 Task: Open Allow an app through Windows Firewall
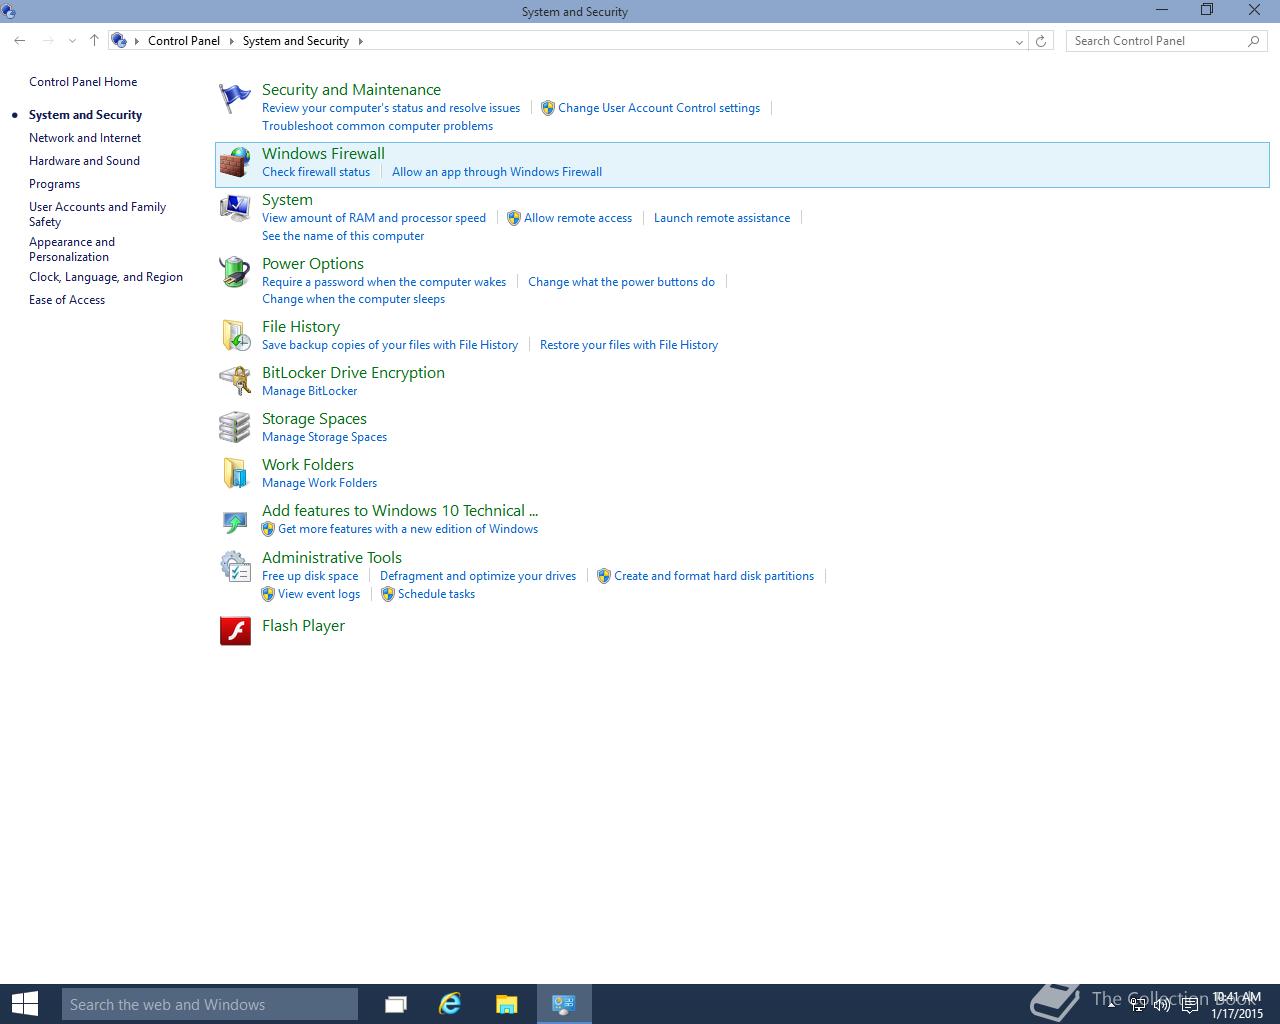pos(497,172)
